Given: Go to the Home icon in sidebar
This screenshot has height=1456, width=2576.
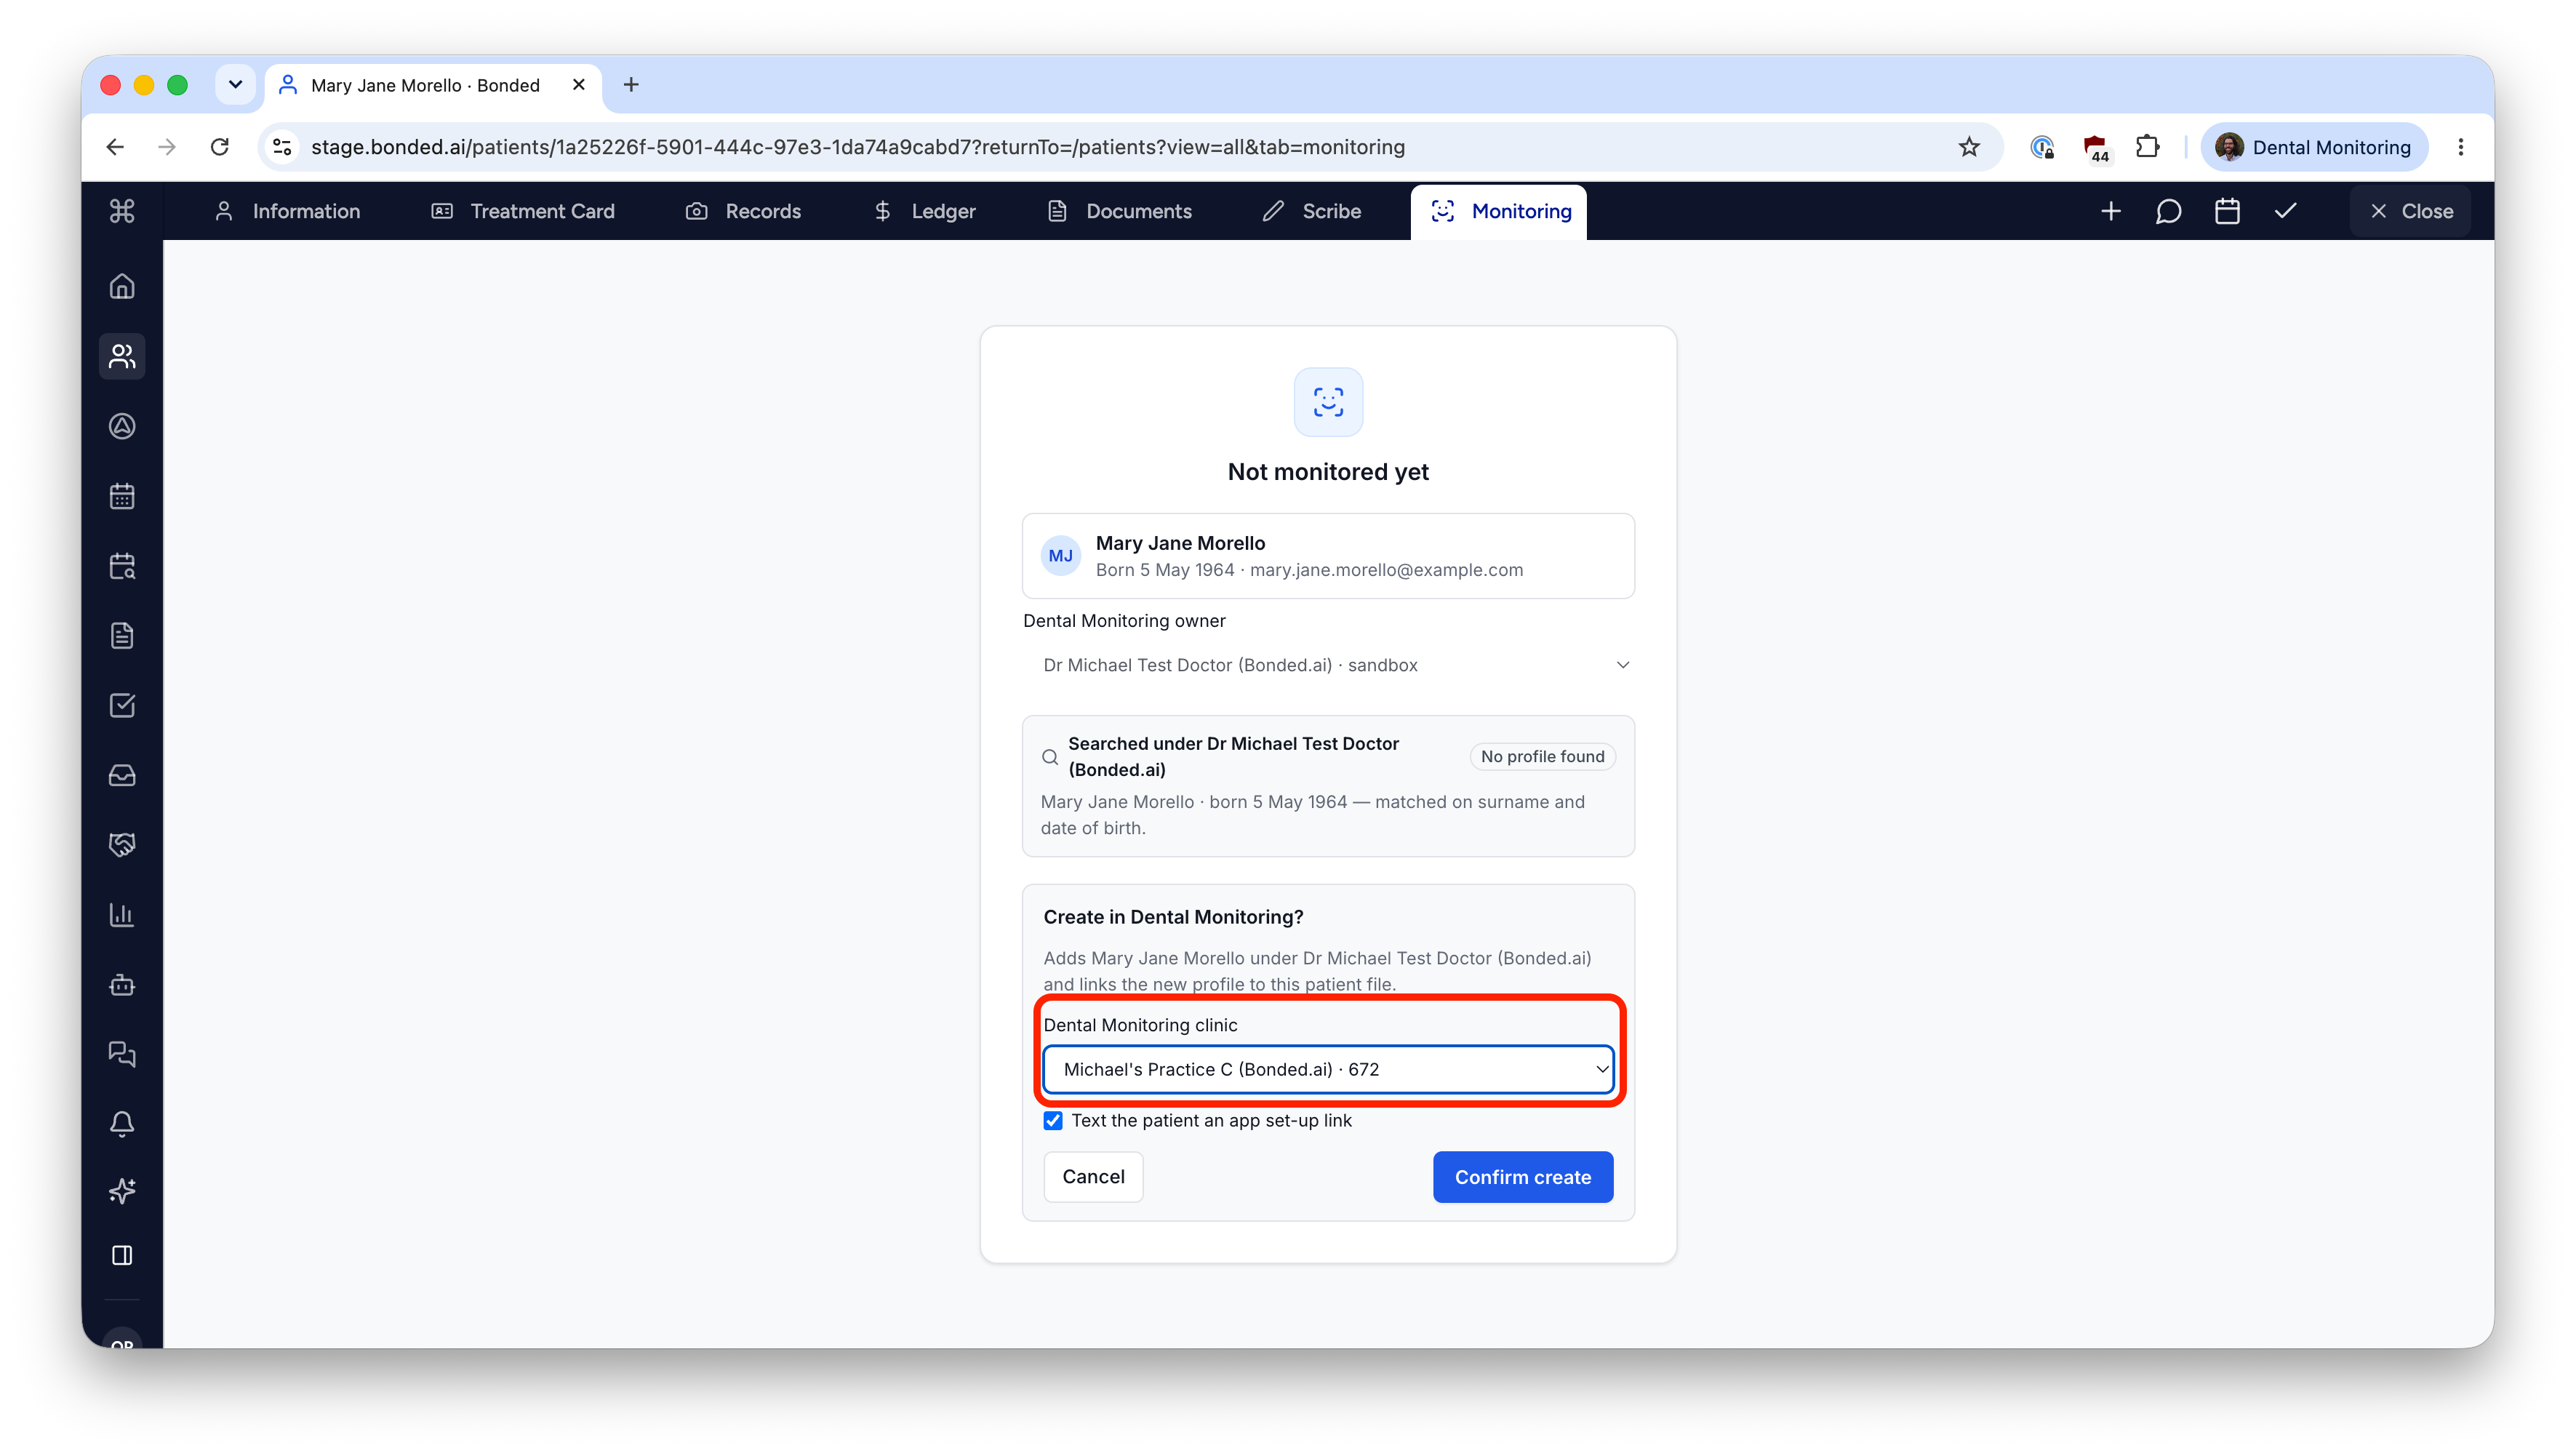Looking at the screenshot, I should point(122,287).
